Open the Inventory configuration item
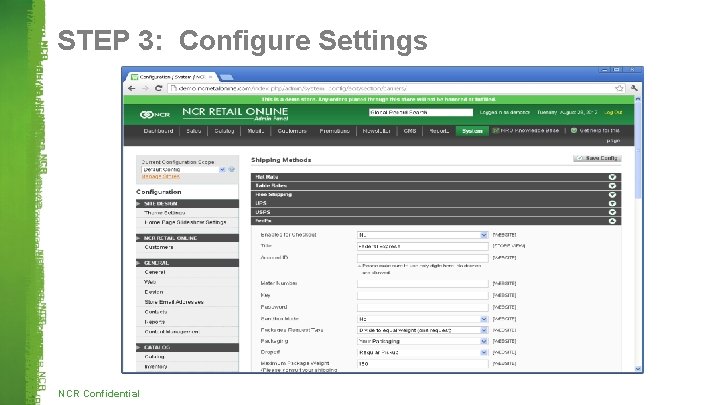Image resolution: width=720 pixels, height=405 pixels. (x=156, y=366)
